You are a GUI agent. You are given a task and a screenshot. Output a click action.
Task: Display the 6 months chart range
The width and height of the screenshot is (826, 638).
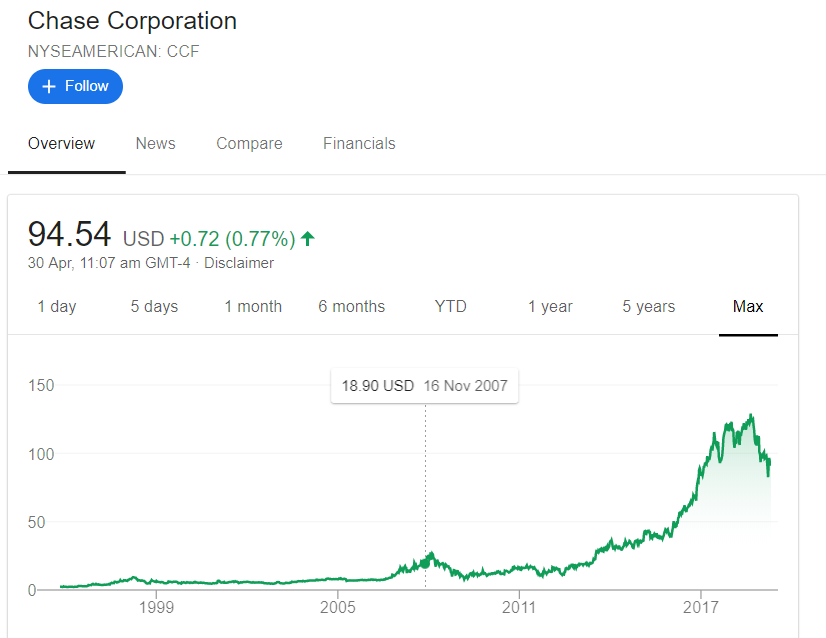pos(351,307)
